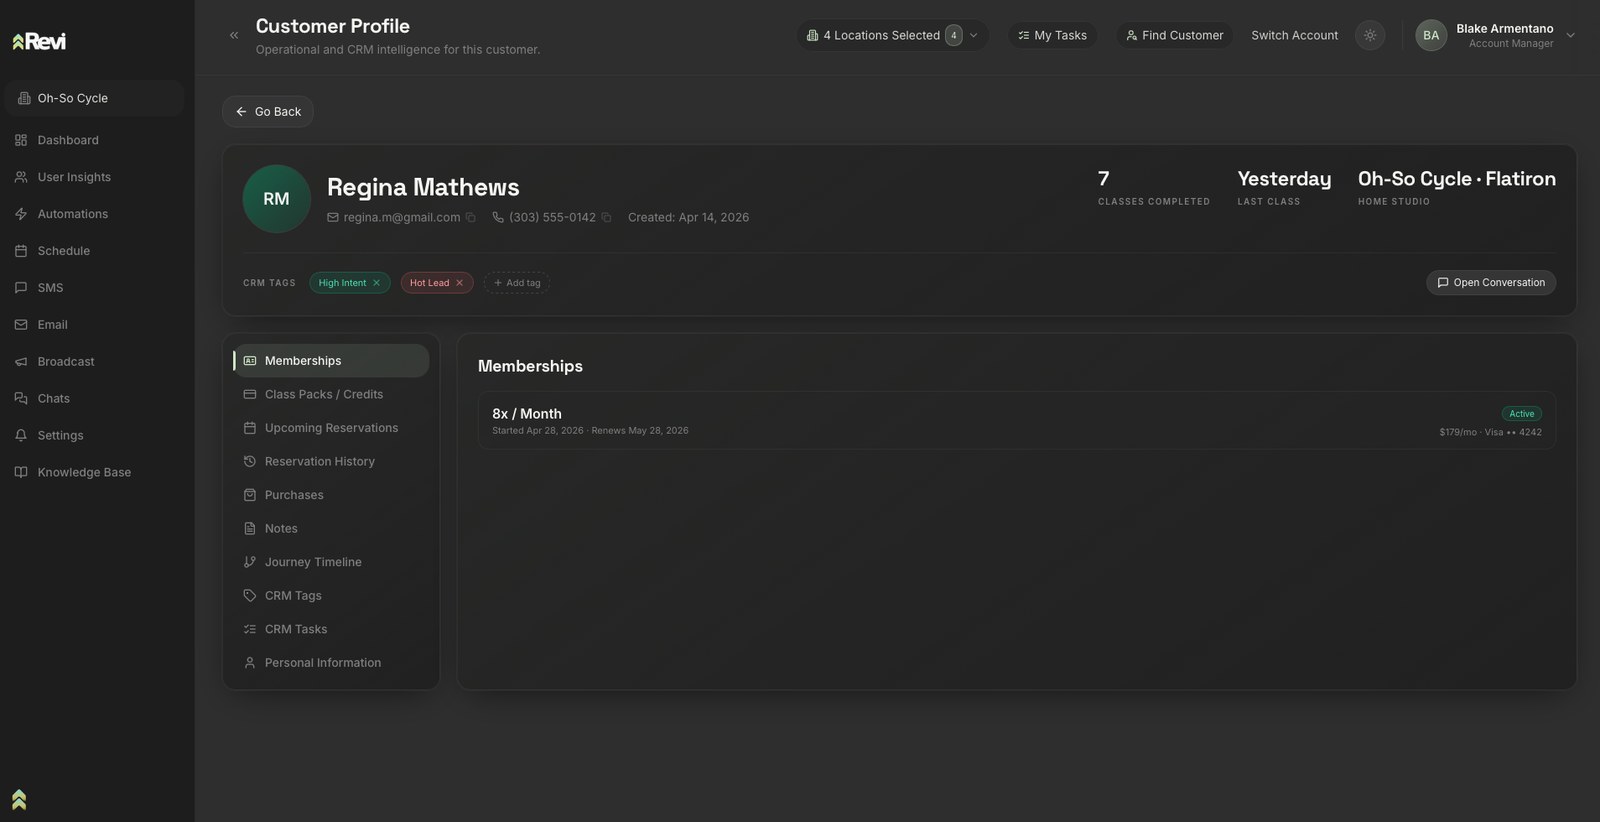Click the $179/mo Visa 4242 payment text
Viewport: 1600px width, 822px height.
click(x=1490, y=432)
